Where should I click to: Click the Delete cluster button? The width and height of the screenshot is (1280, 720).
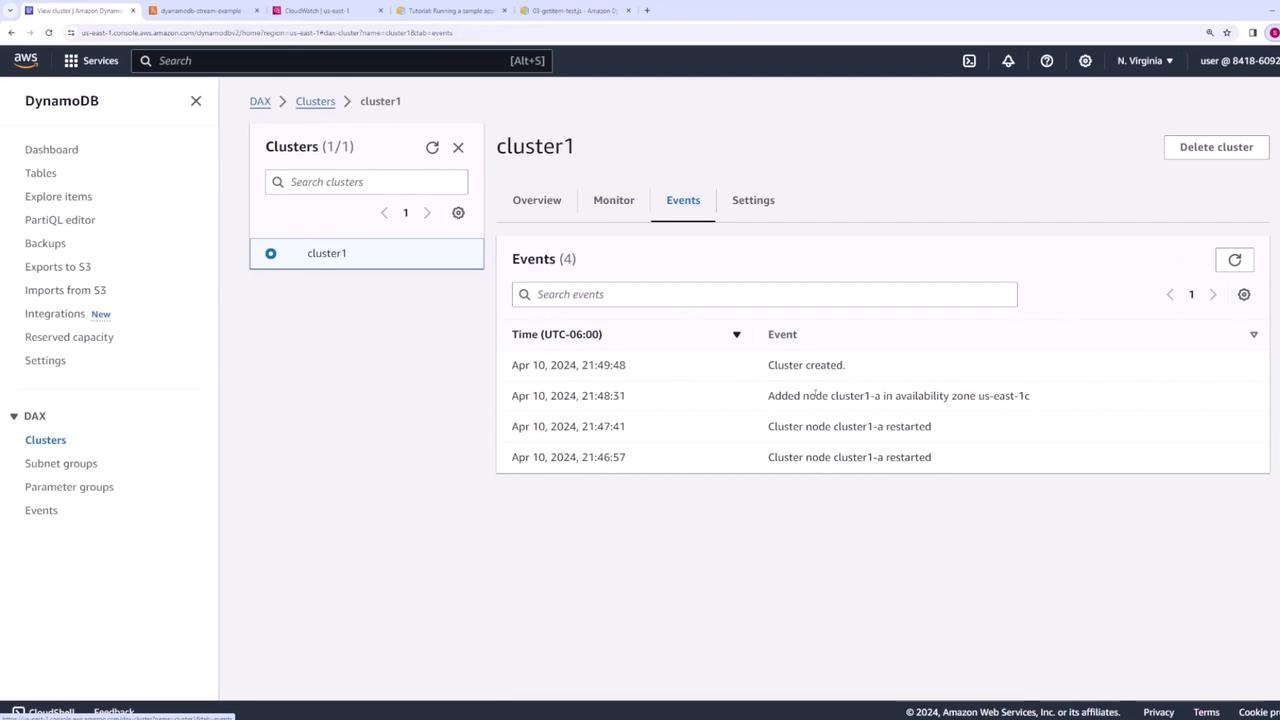tap(1216, 147)
